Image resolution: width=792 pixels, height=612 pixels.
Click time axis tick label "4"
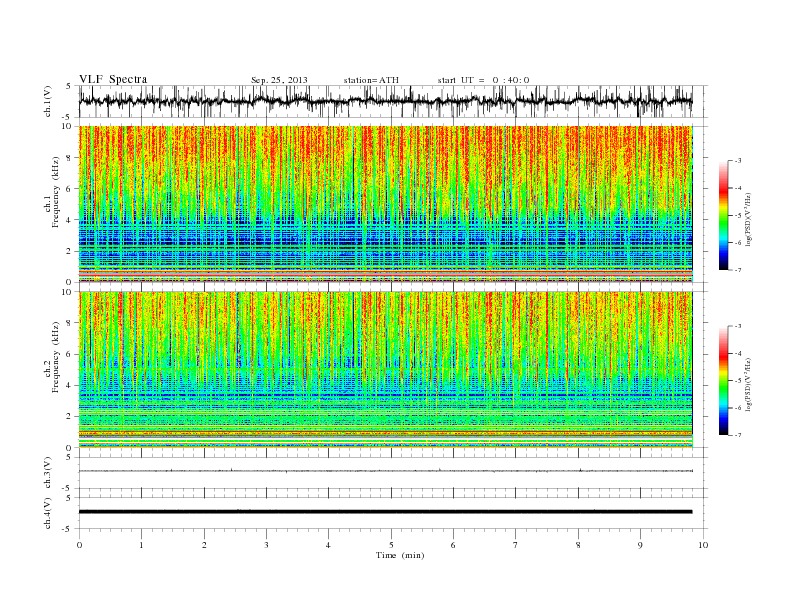click(x=328, y=545)
